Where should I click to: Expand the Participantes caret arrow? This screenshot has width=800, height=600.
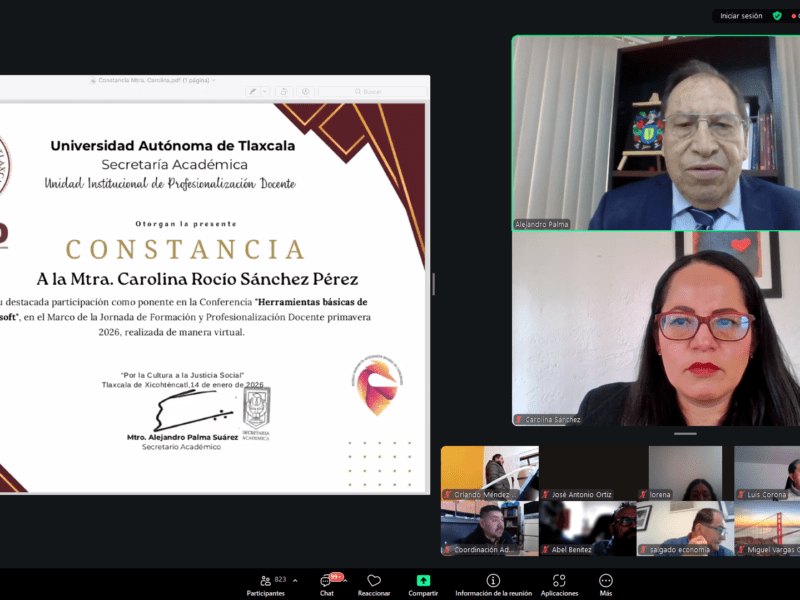(296, 580)
